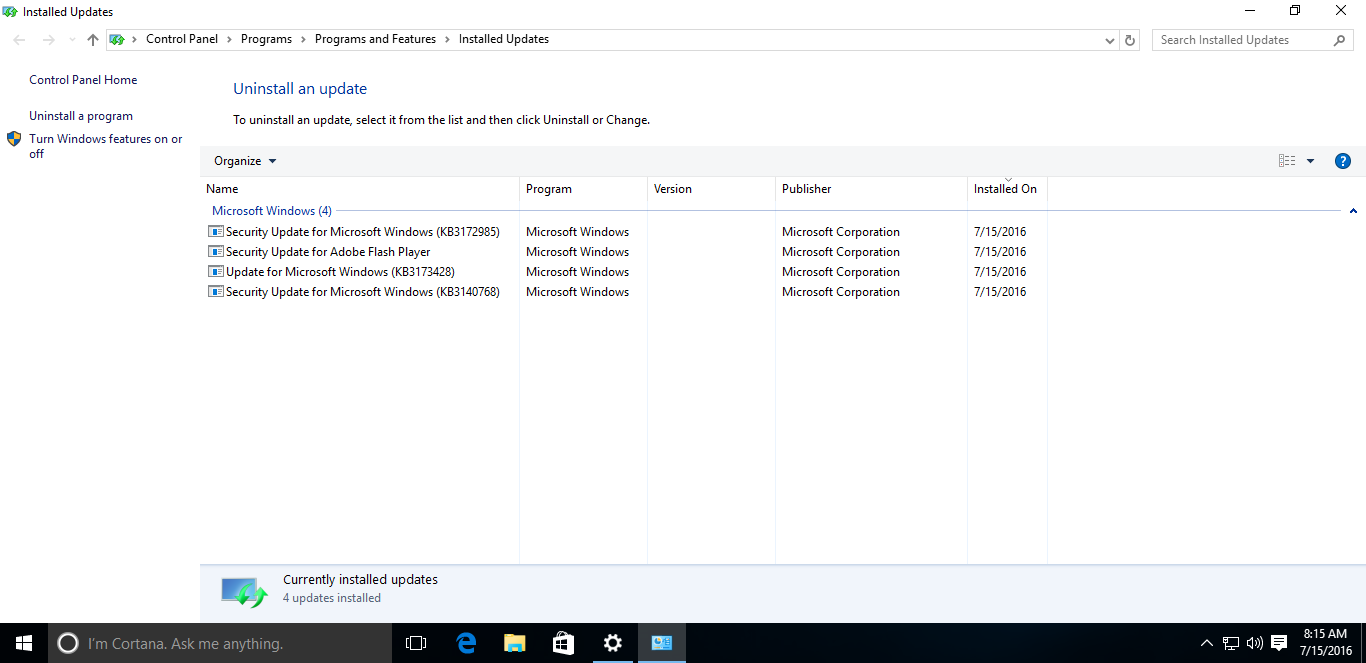Navigate back using the back arrow
1366x663 pixels.
click(18, 39)
